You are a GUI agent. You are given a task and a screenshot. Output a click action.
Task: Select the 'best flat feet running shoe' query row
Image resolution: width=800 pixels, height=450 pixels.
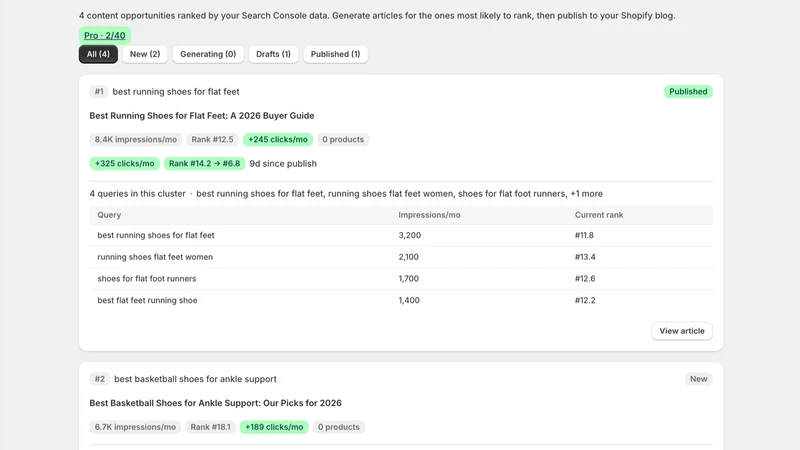[x=401, y=300]
